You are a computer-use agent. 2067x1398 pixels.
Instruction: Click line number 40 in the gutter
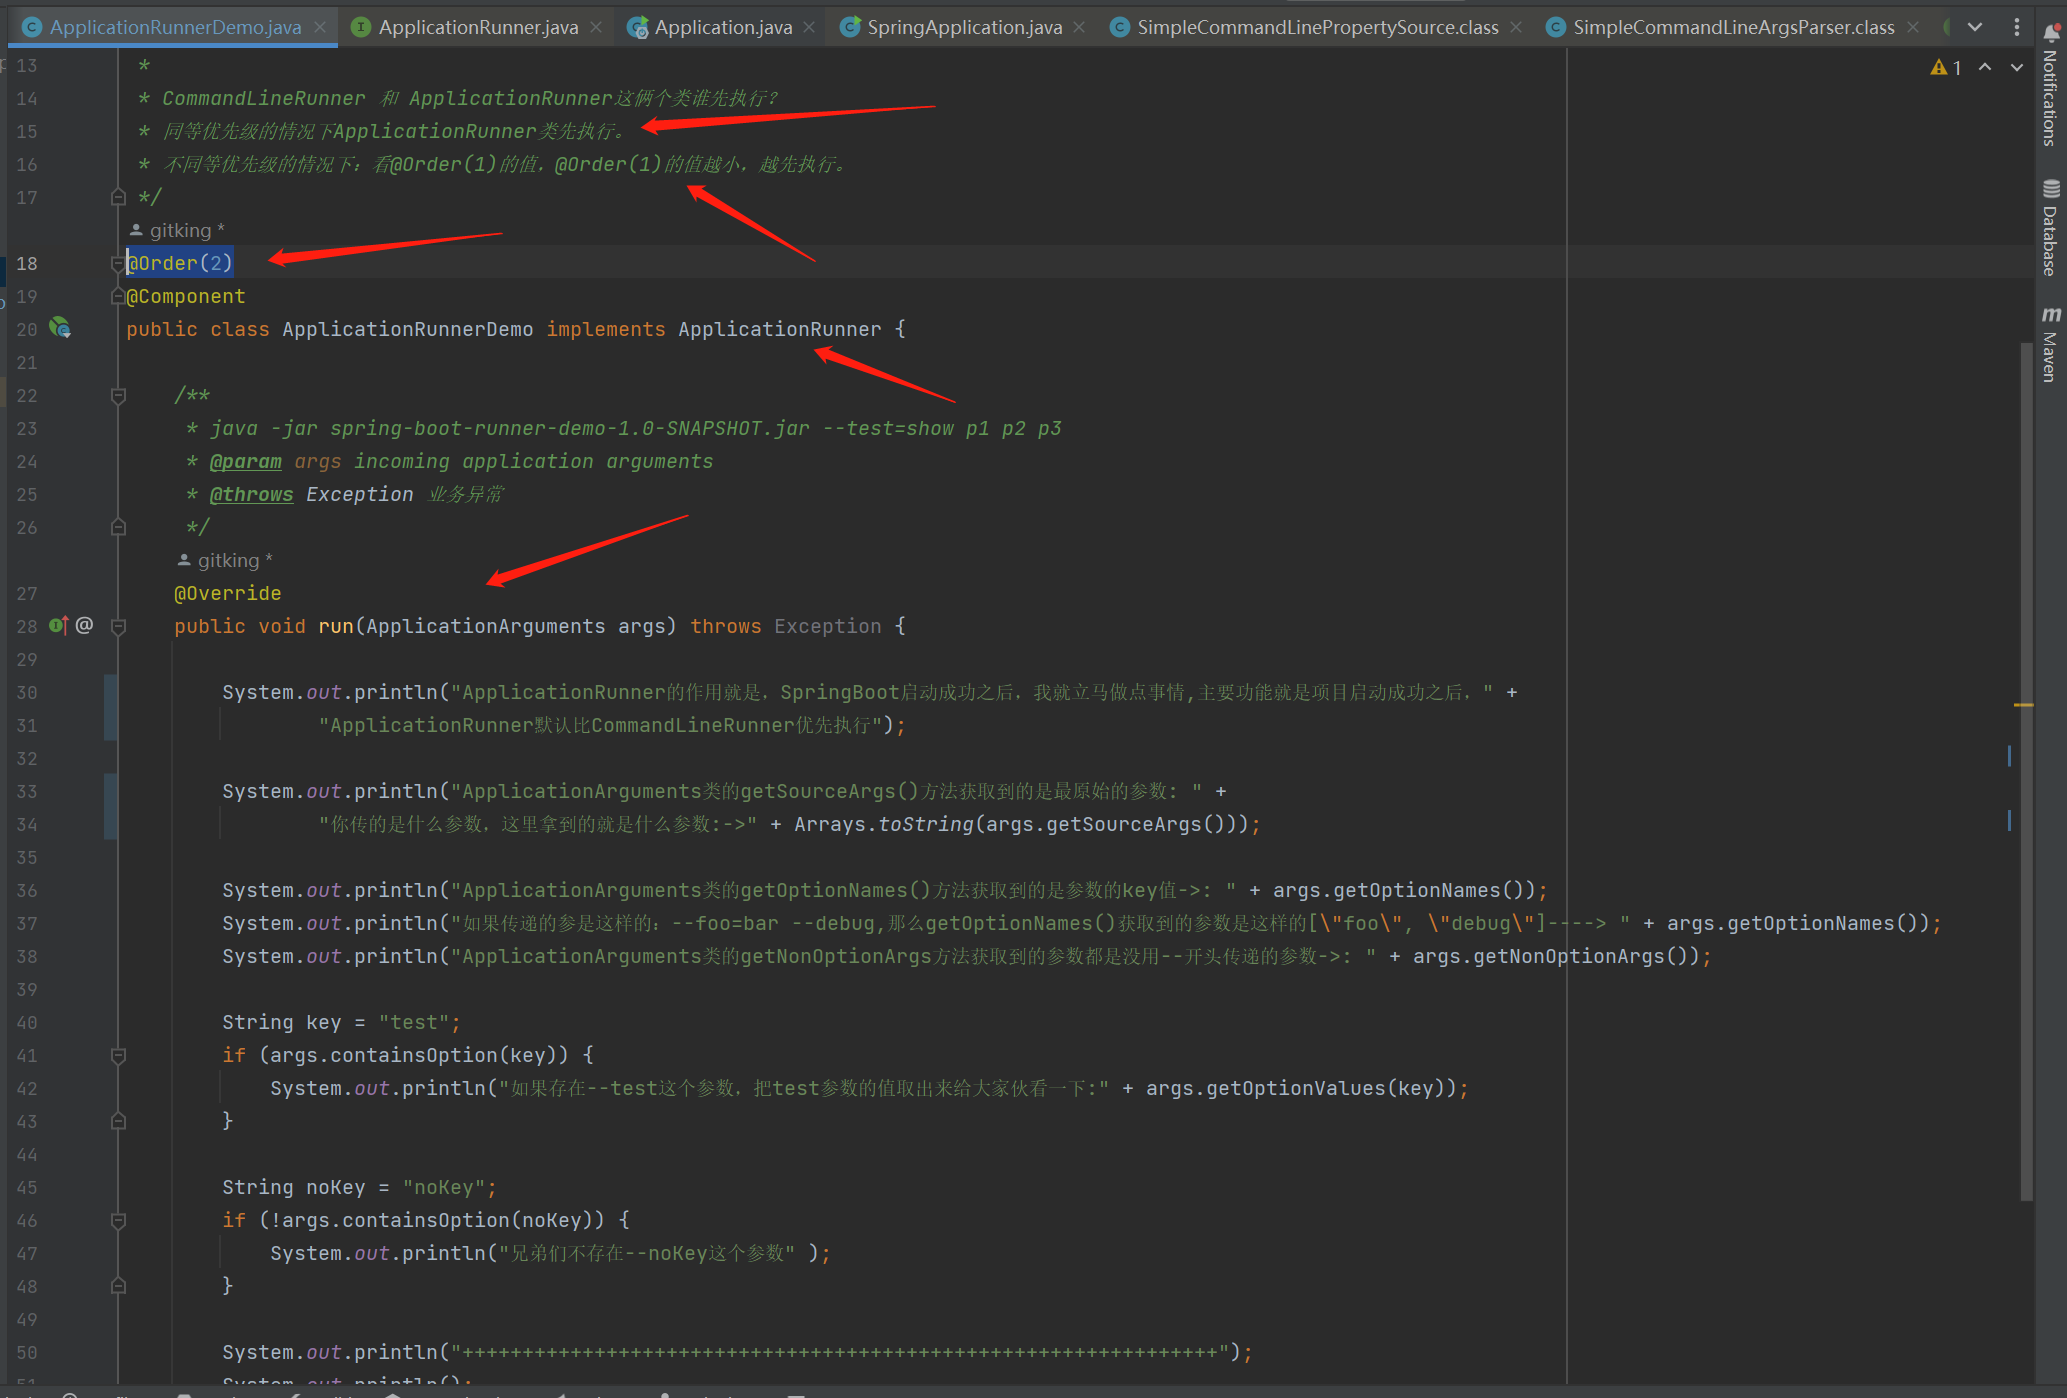coord(27,1022)
